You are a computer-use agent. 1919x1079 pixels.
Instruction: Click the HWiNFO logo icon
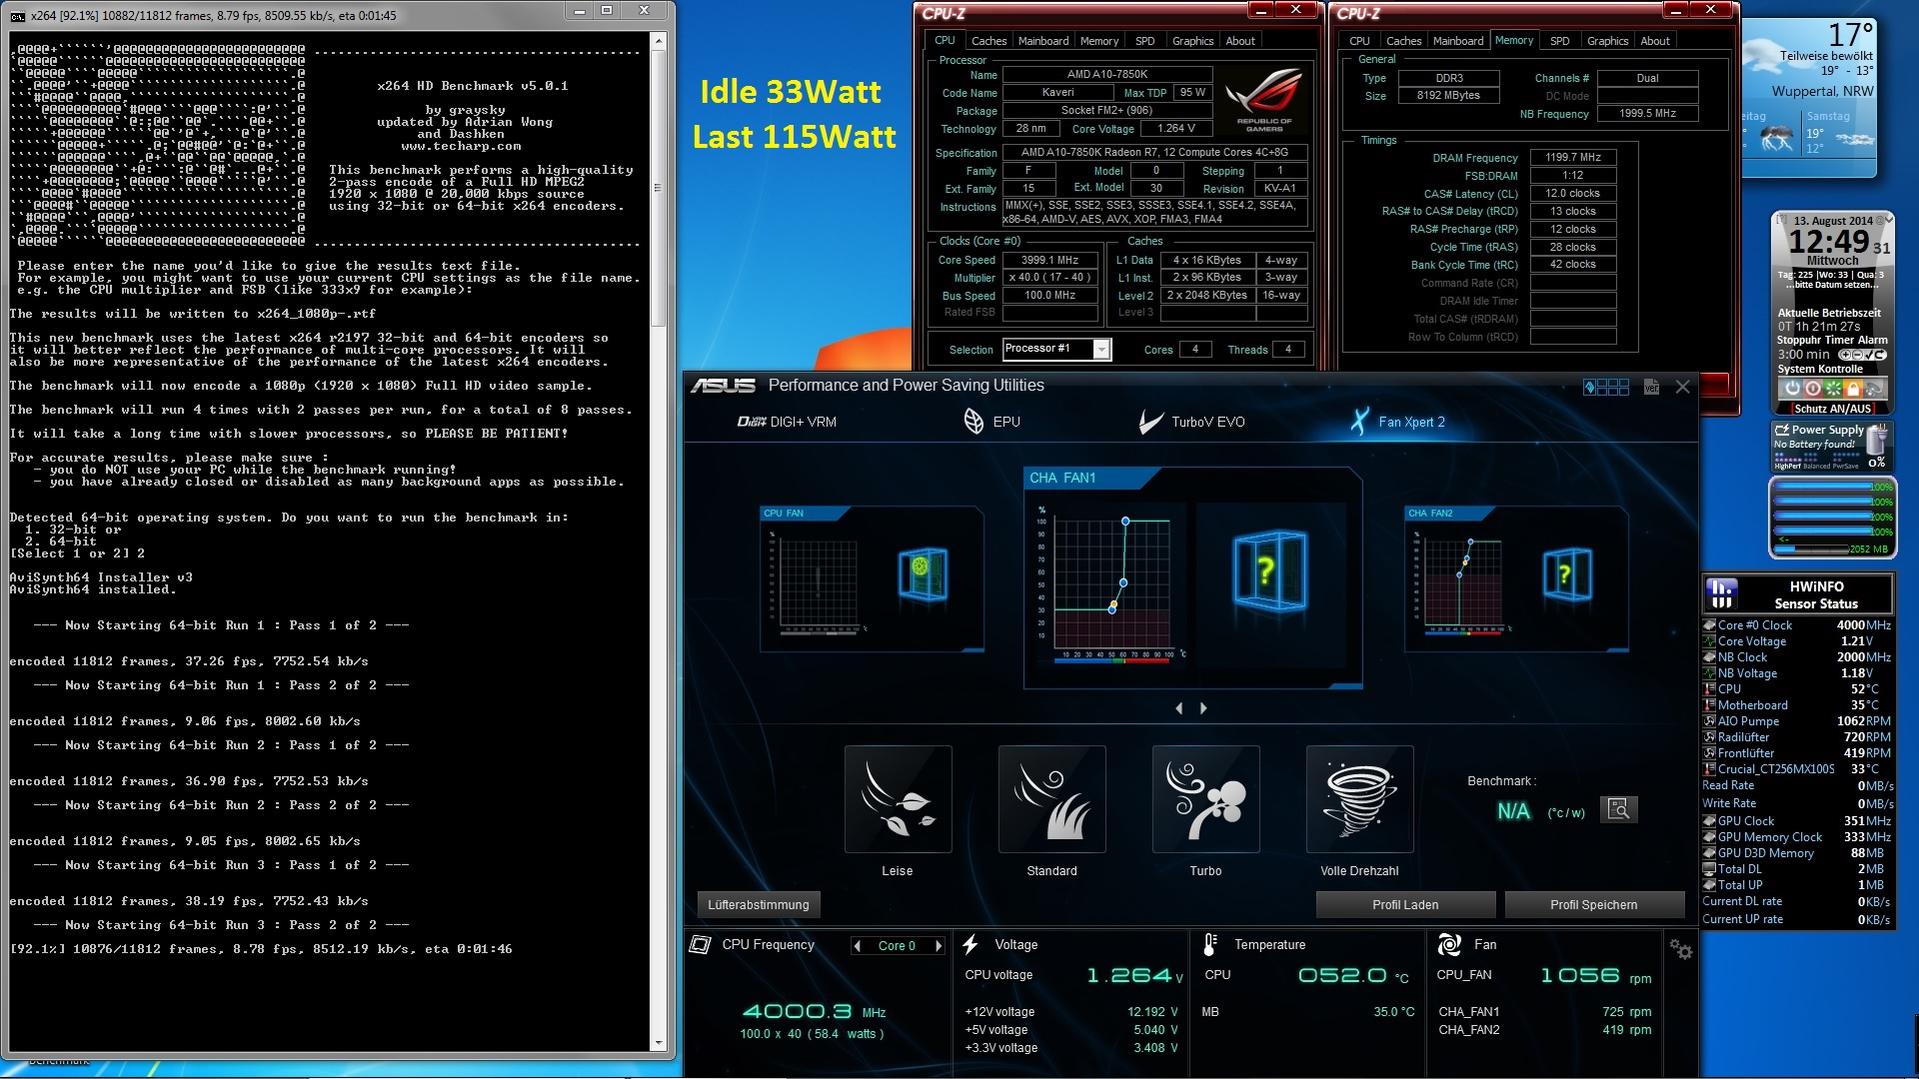1721,594
